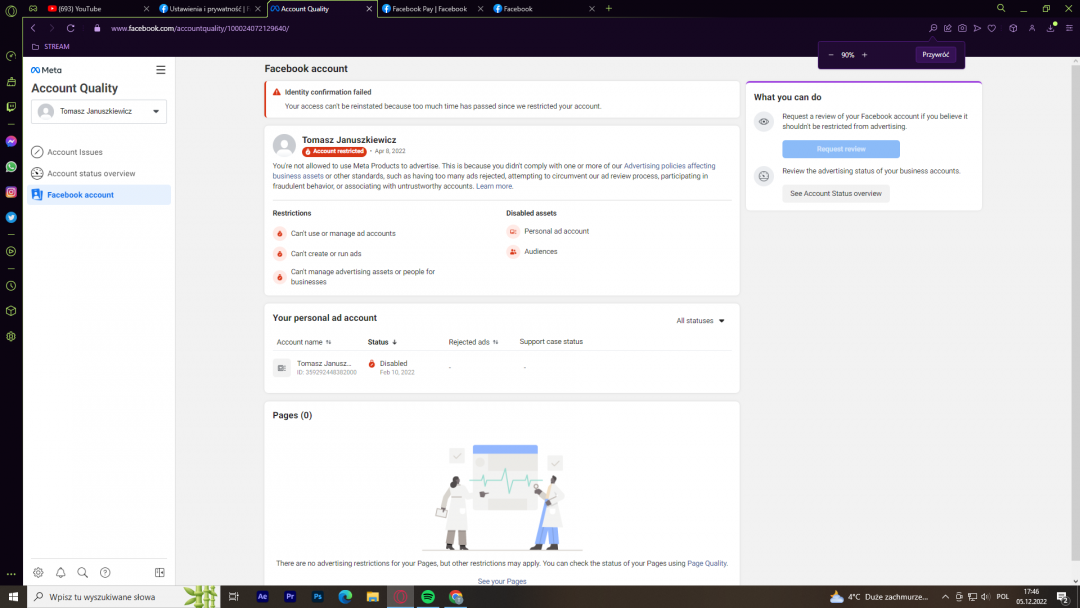The width and height of the screenshot is (1080, 608).
Task: Switch to the Facebook Pay browser tab
Action: (x=429, y=9)
